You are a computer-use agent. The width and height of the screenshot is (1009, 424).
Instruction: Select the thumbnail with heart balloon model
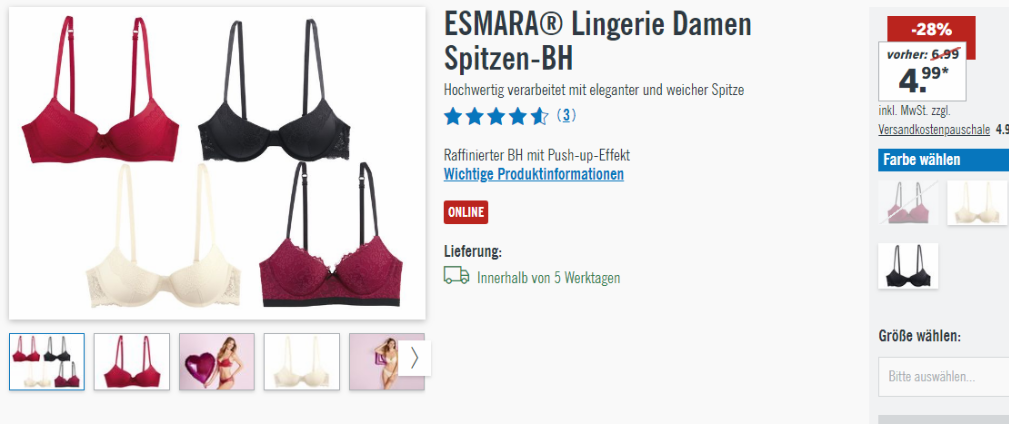click(x=217, y=362)
